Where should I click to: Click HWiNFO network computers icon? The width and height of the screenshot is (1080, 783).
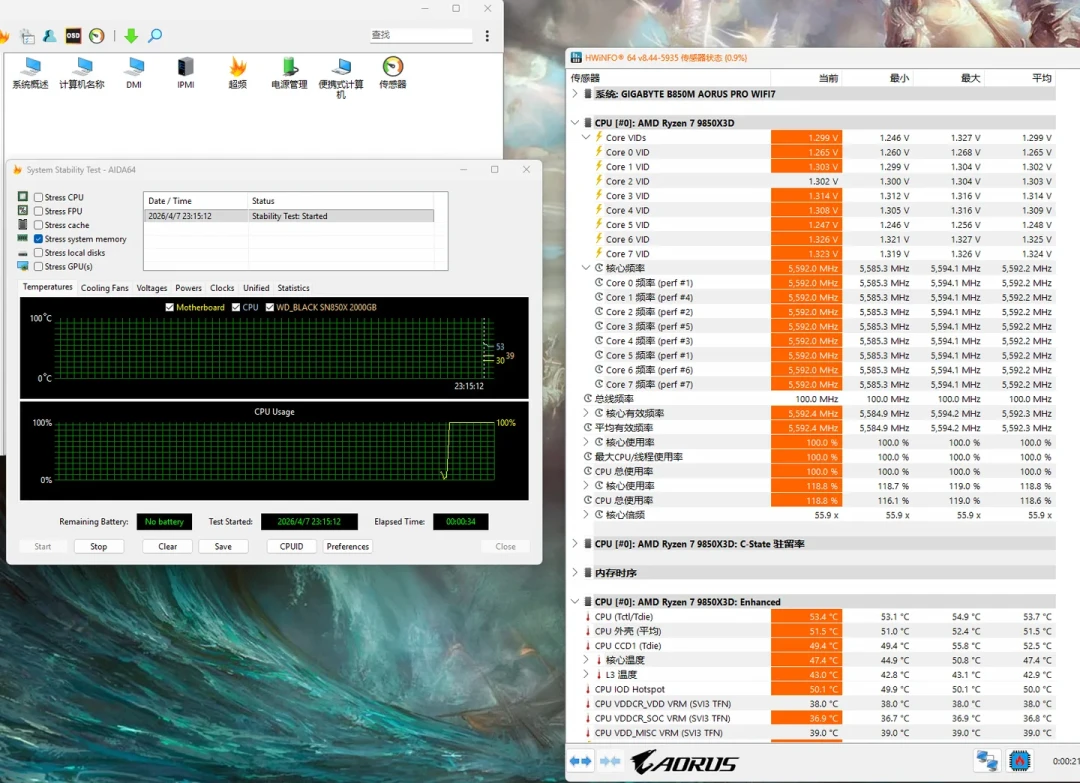click(986, 760)
